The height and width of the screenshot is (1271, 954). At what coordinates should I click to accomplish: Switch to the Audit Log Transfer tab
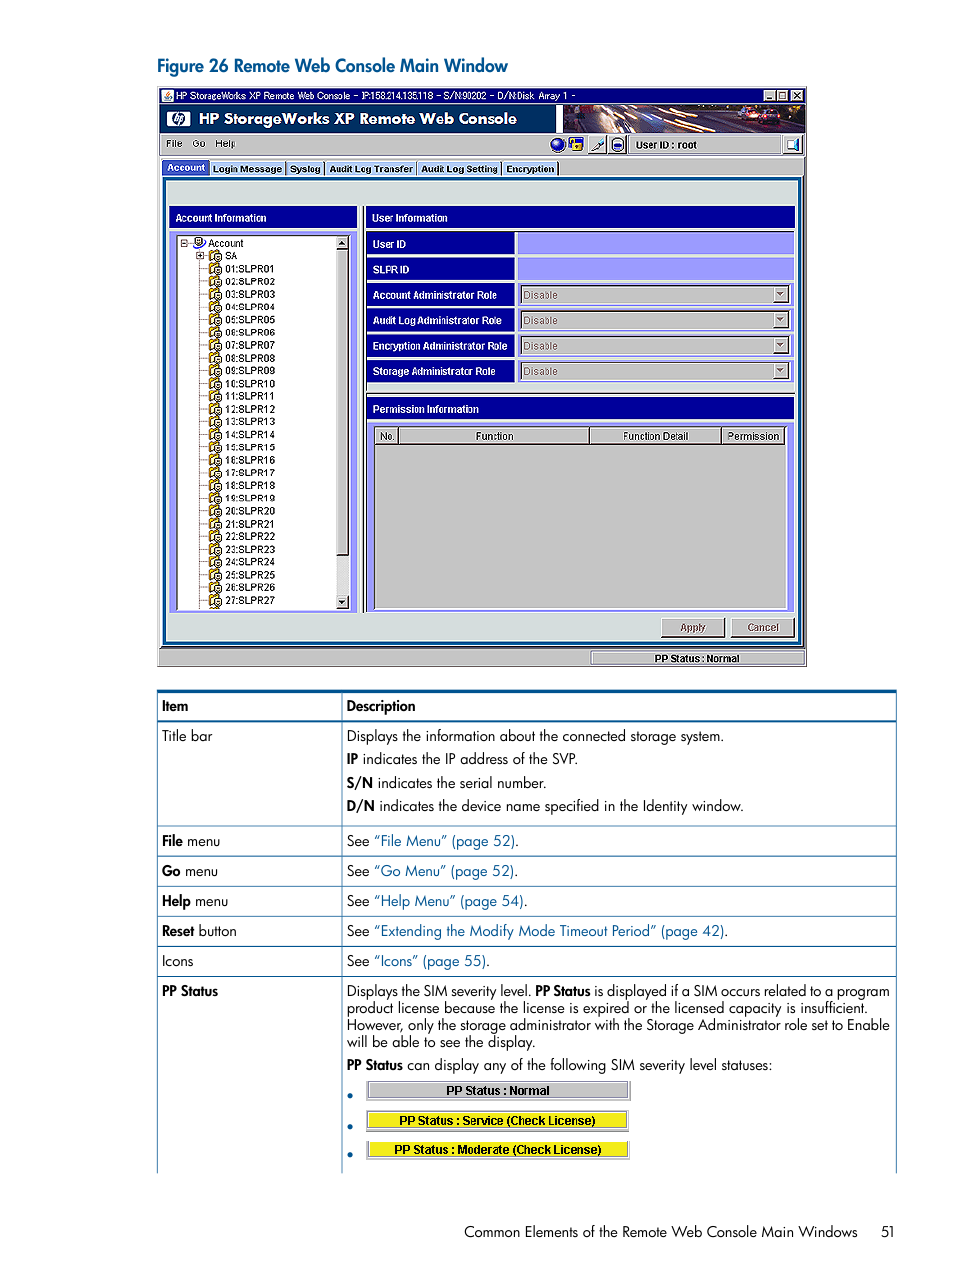371,169
